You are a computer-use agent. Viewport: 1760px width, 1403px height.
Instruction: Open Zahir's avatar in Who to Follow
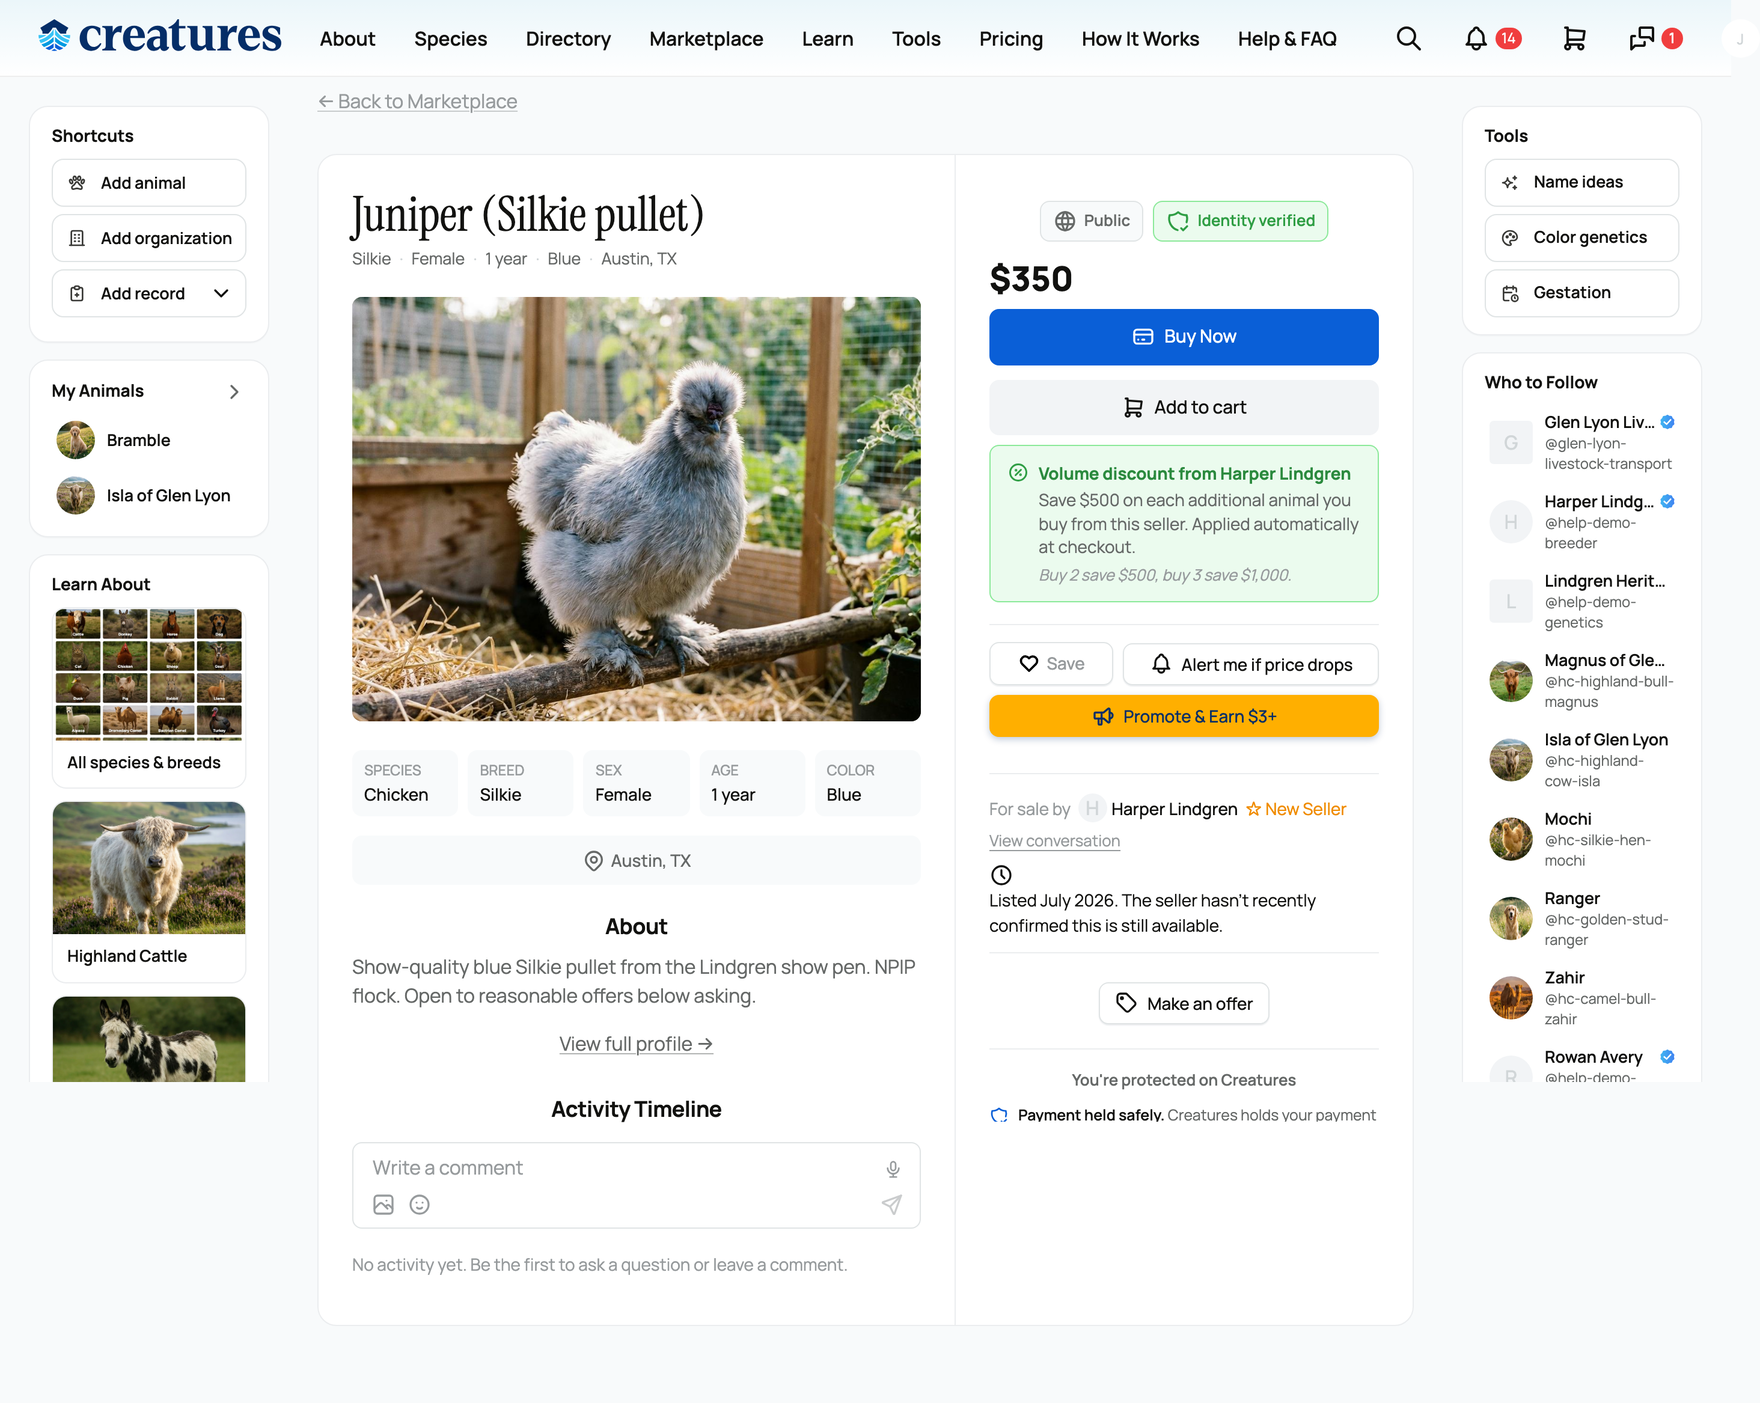[1511, 997]
